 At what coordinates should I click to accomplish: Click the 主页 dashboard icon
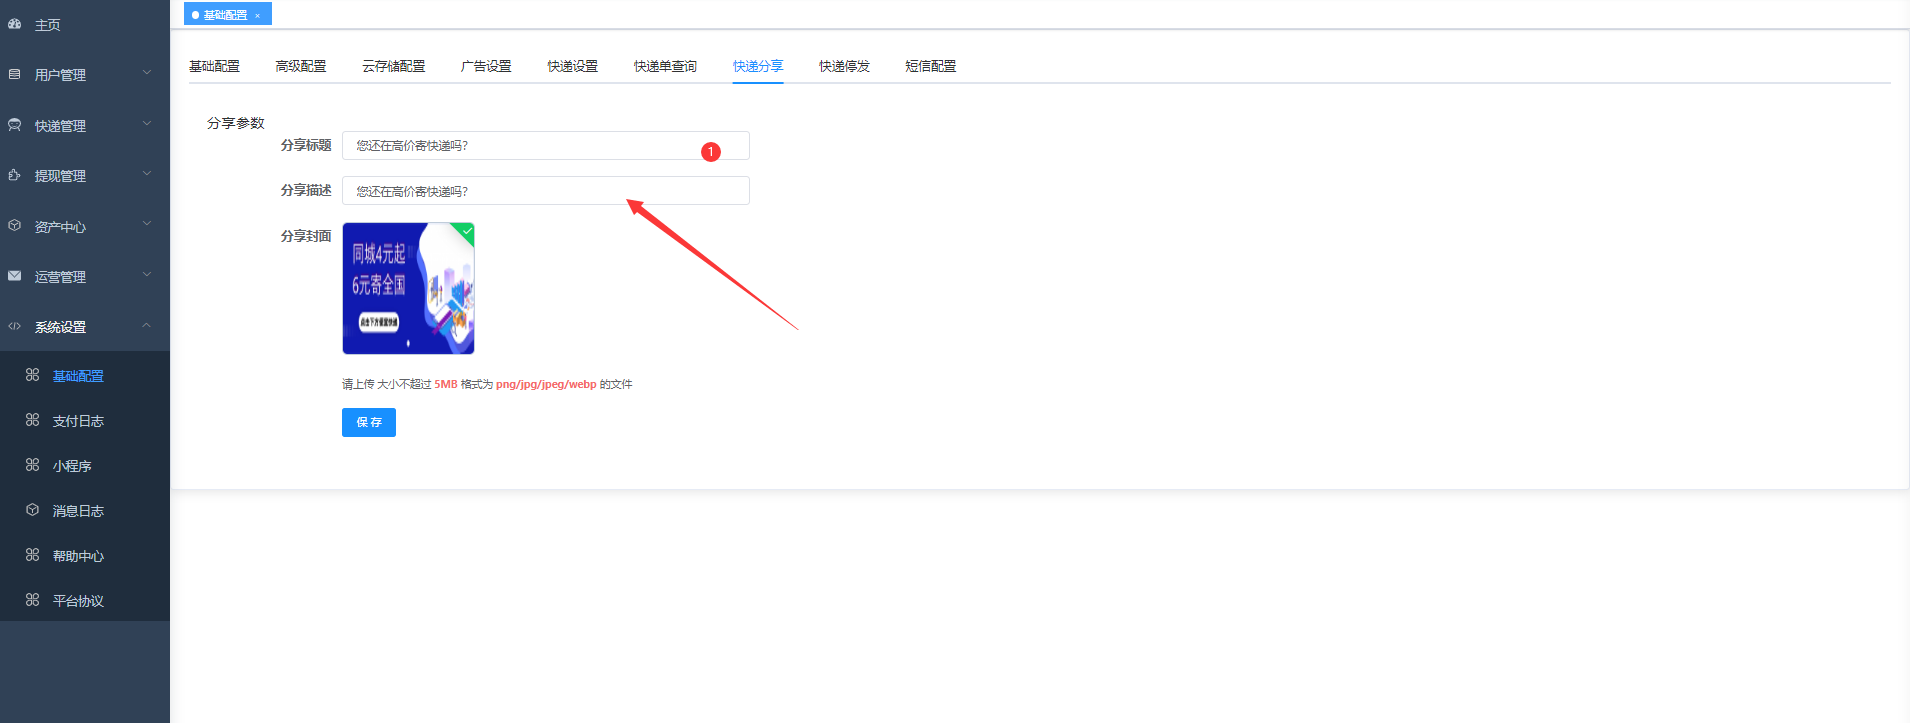click(x=14, y=24)
